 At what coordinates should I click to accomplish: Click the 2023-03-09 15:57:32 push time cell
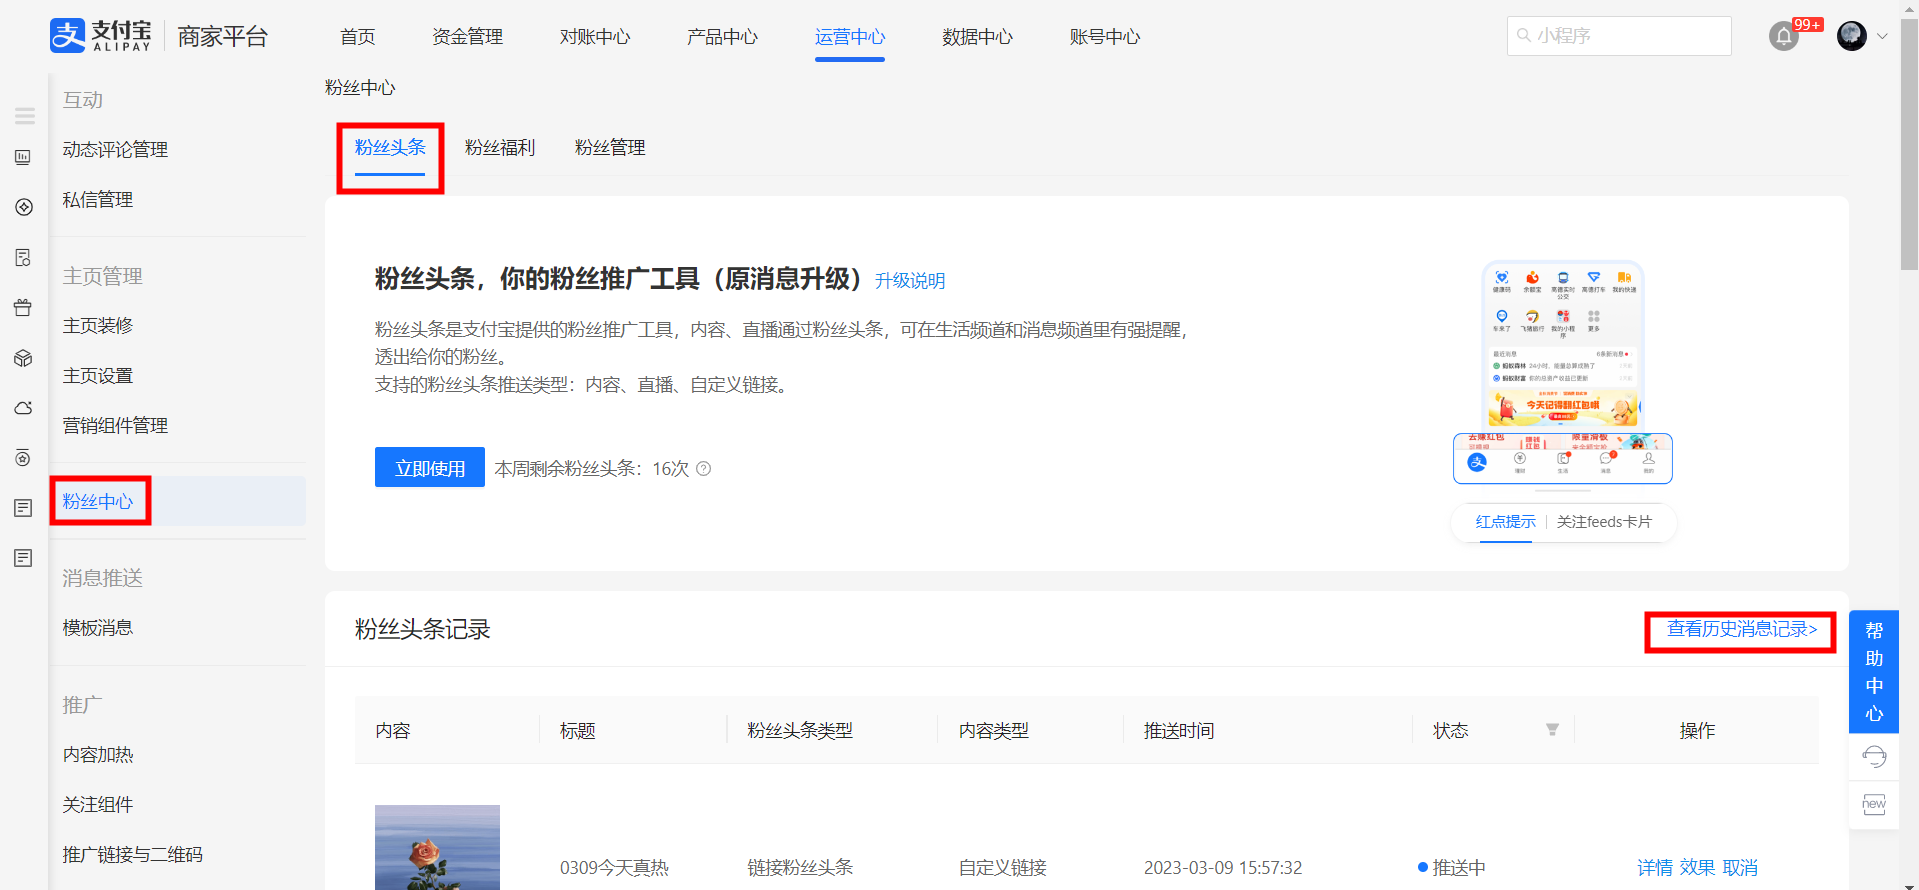[1223, 868]
